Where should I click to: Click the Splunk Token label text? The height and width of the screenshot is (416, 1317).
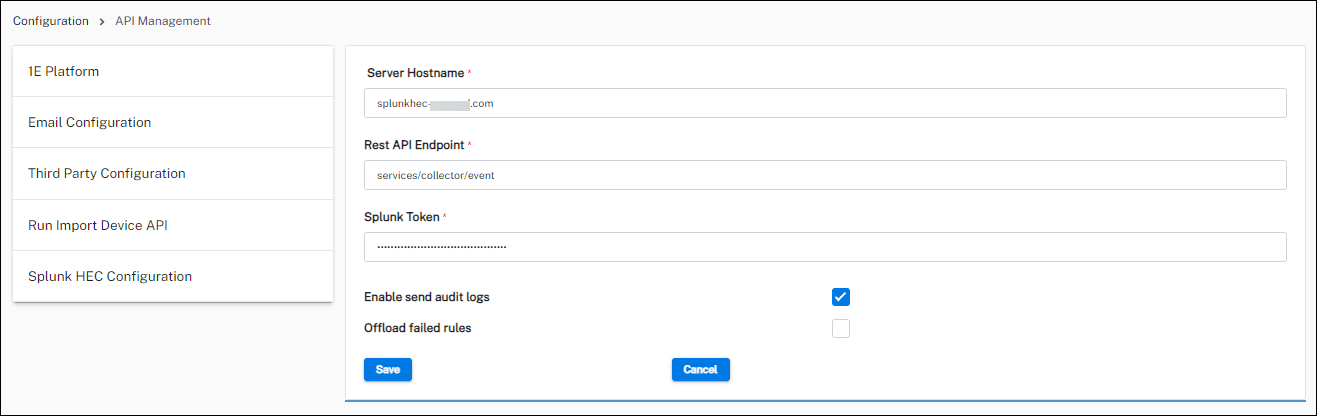coord(401,217)
